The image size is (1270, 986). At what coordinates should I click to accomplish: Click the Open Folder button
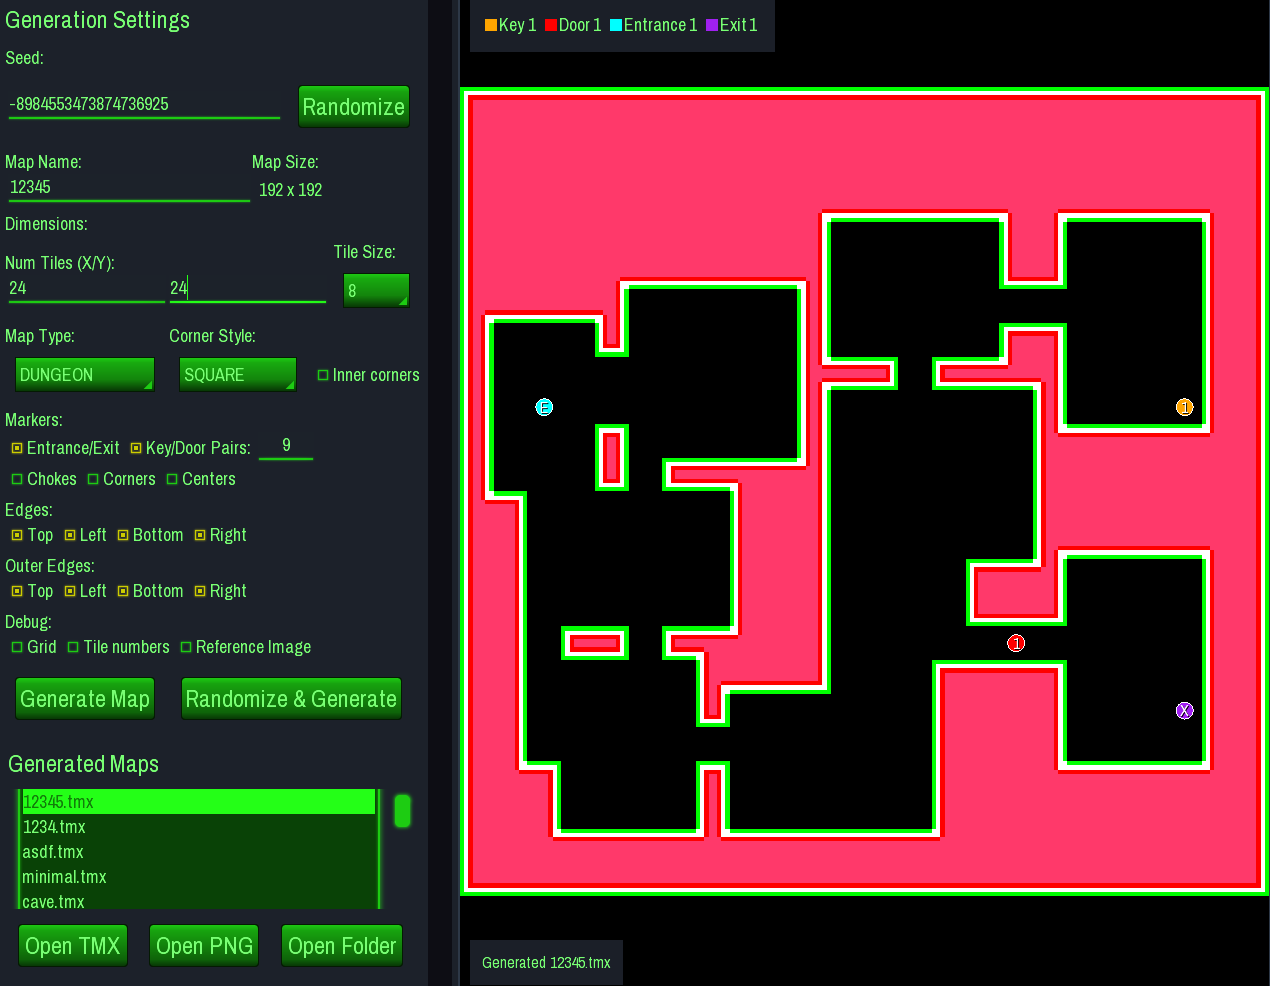[342, 946]
